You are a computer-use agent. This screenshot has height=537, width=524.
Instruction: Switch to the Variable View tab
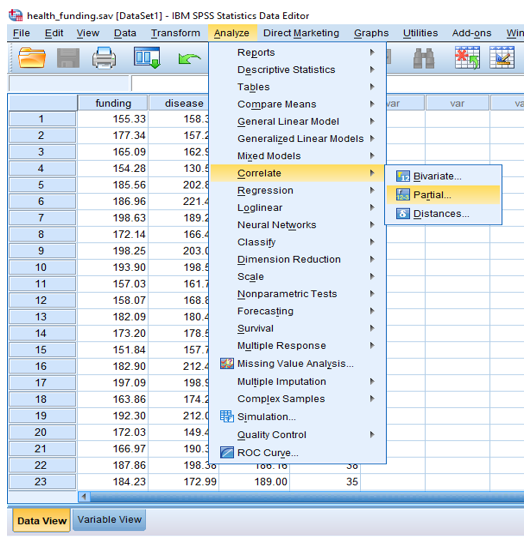[109, 520]
